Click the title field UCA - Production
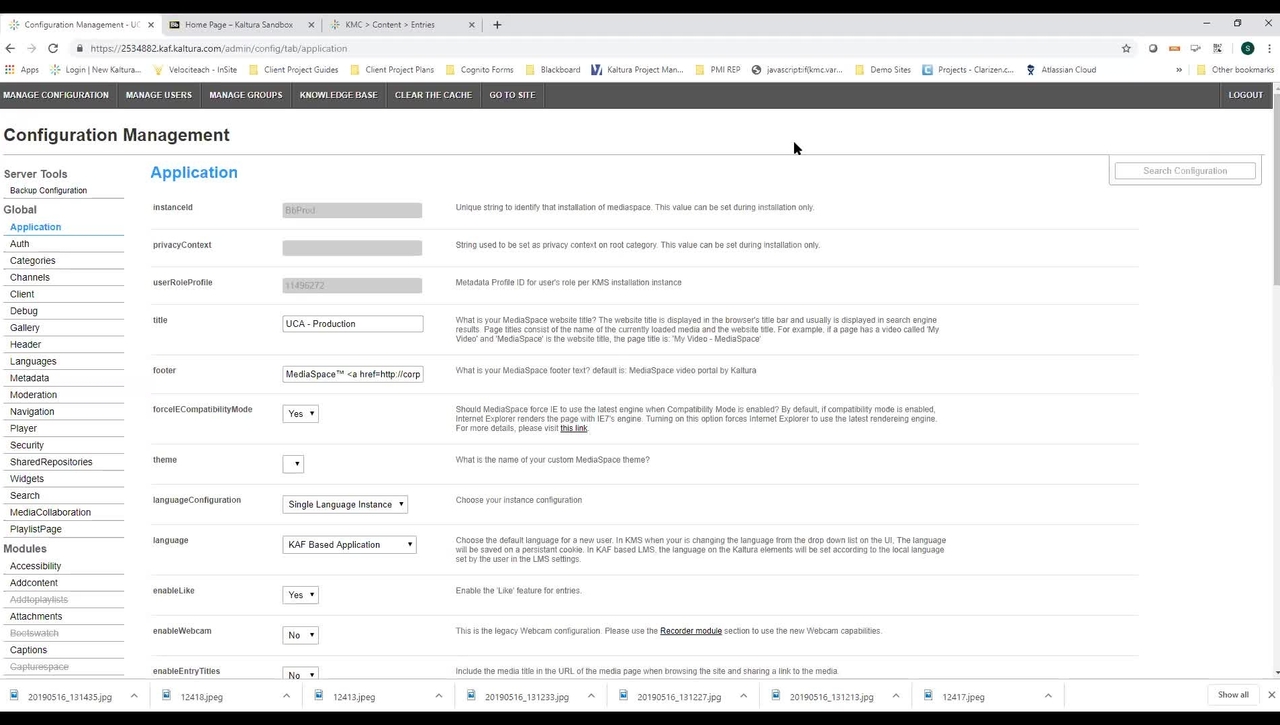The height and width of the screenshot is (725, 1280). point(353,324)
